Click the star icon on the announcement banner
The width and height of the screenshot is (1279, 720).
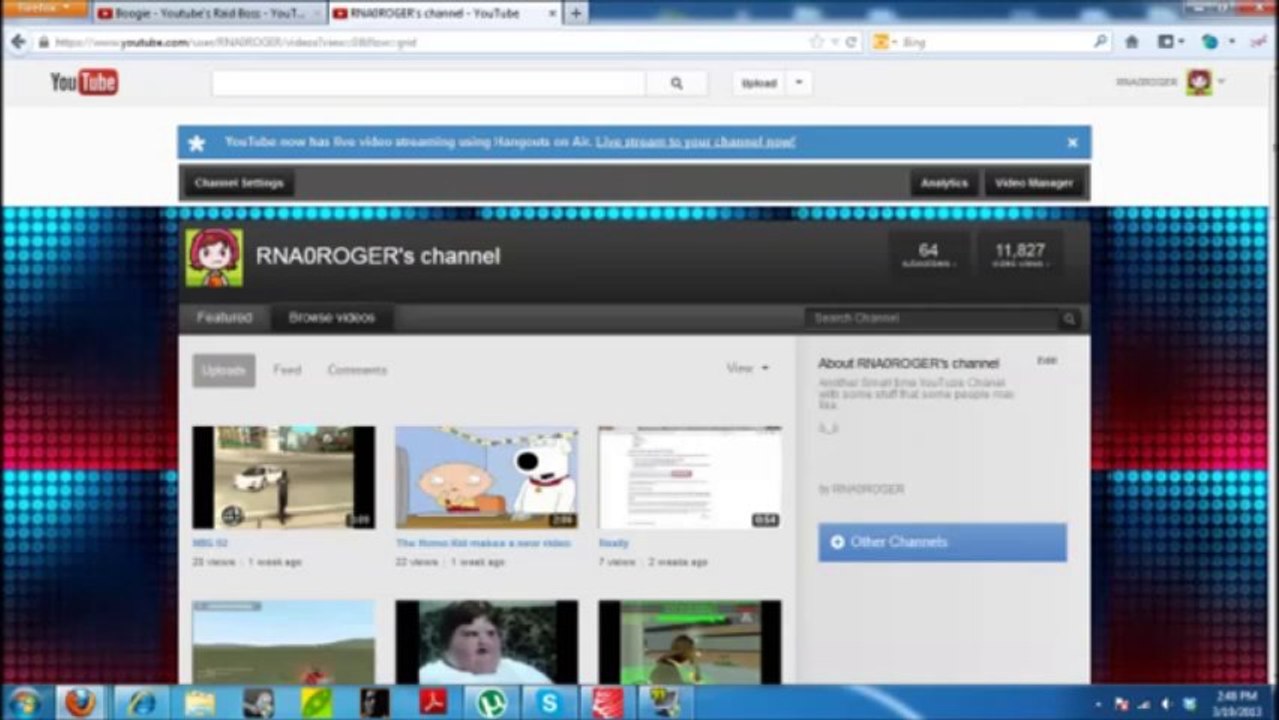(x=197, y=143)
